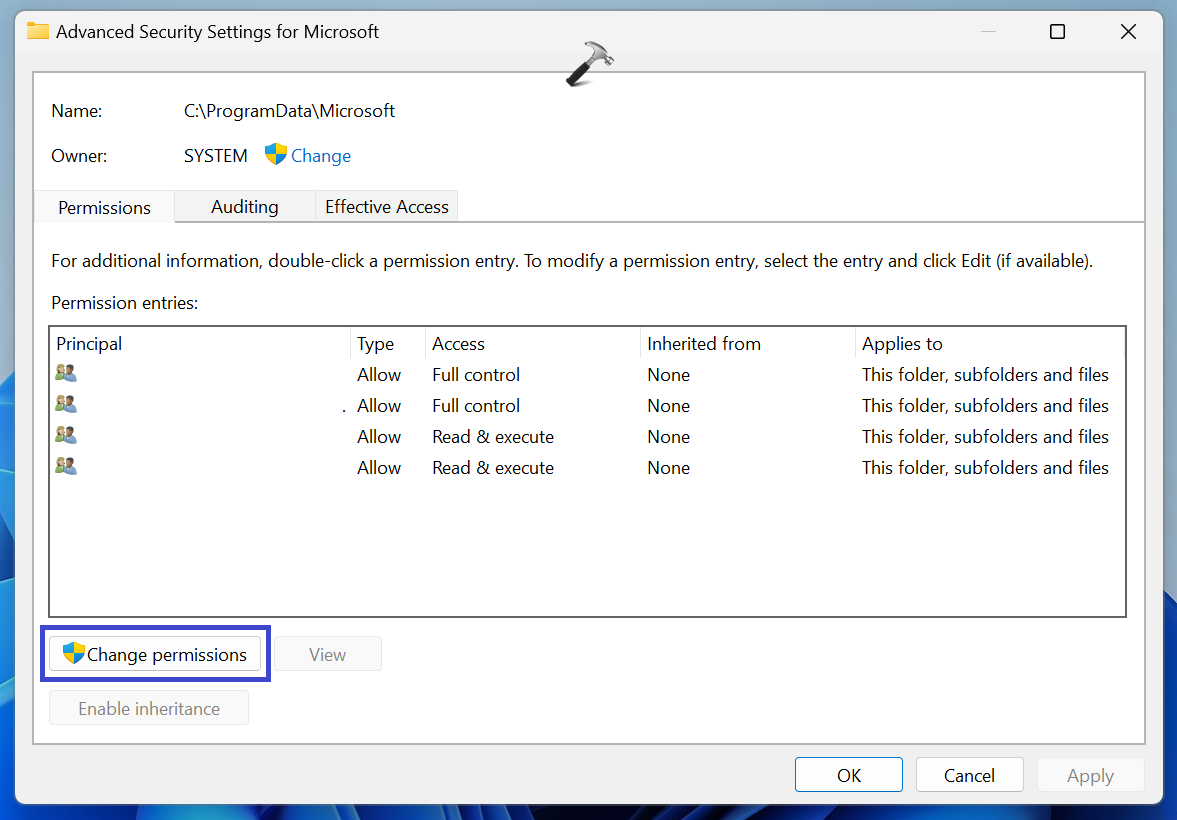
Task: Click the folder icon in the title bar
Action: pos(38,31)
